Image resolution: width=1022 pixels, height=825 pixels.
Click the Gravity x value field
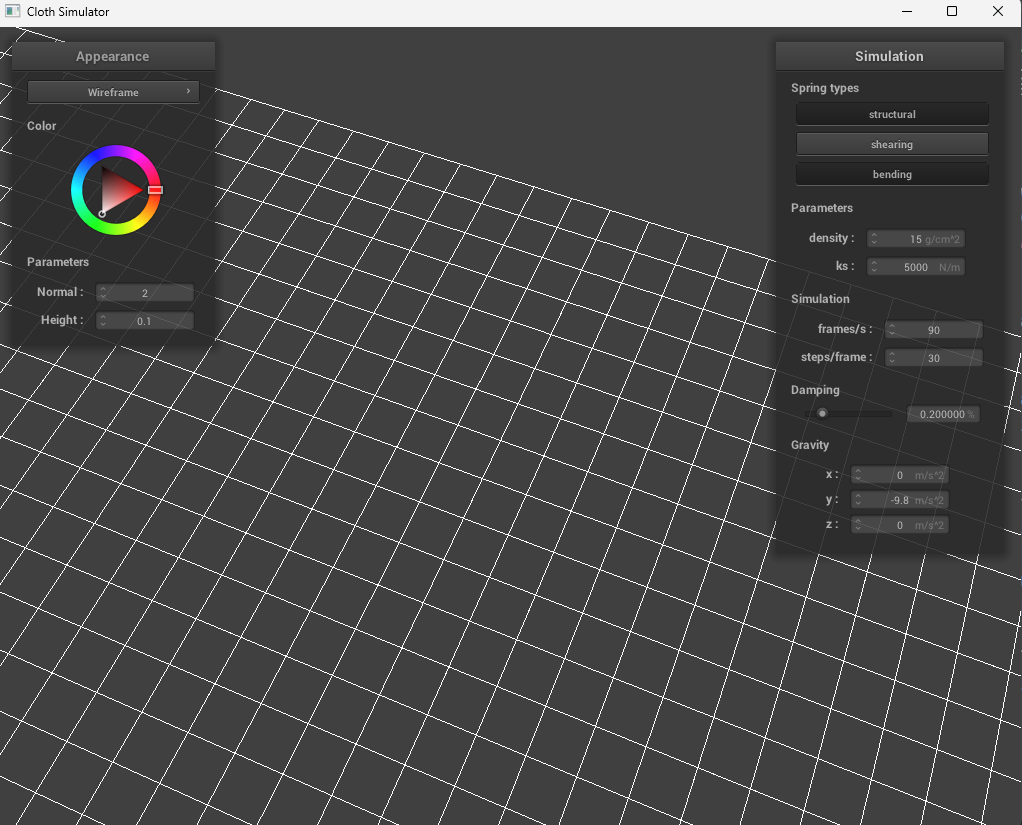coord(899,475)
